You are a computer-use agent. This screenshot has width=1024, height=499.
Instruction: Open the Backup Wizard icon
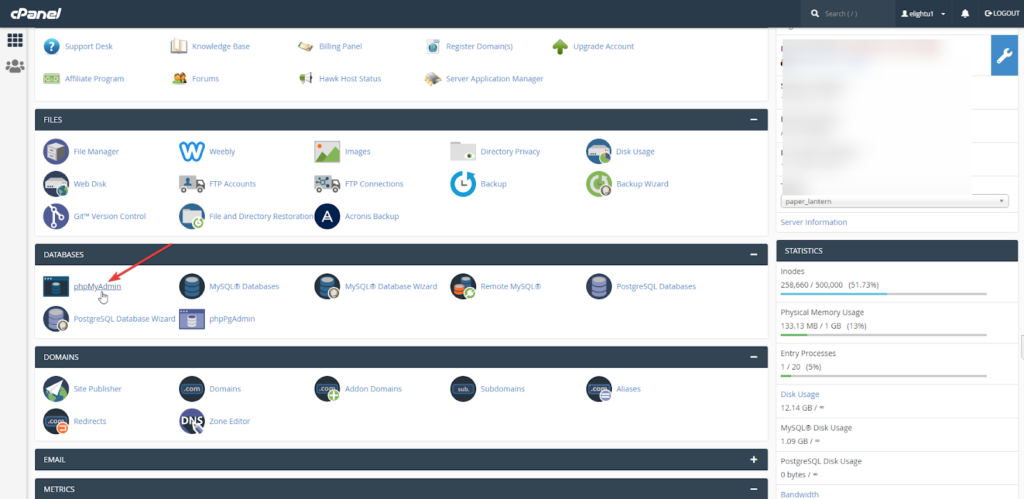(599, 184)
